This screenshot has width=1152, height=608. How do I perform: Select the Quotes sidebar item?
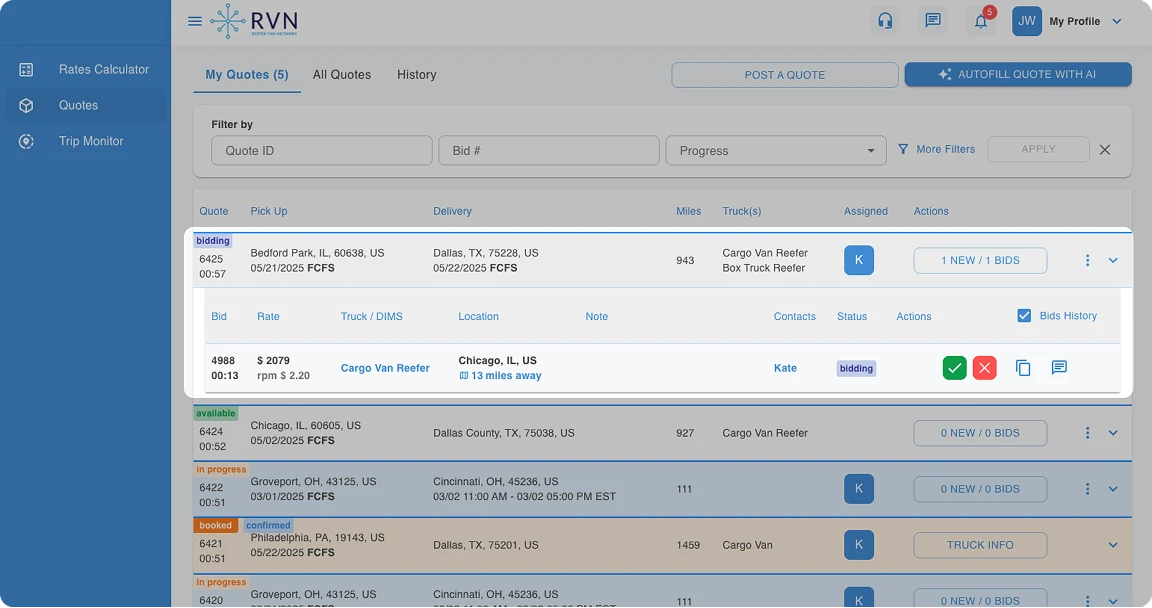click(x=85, y=106)
